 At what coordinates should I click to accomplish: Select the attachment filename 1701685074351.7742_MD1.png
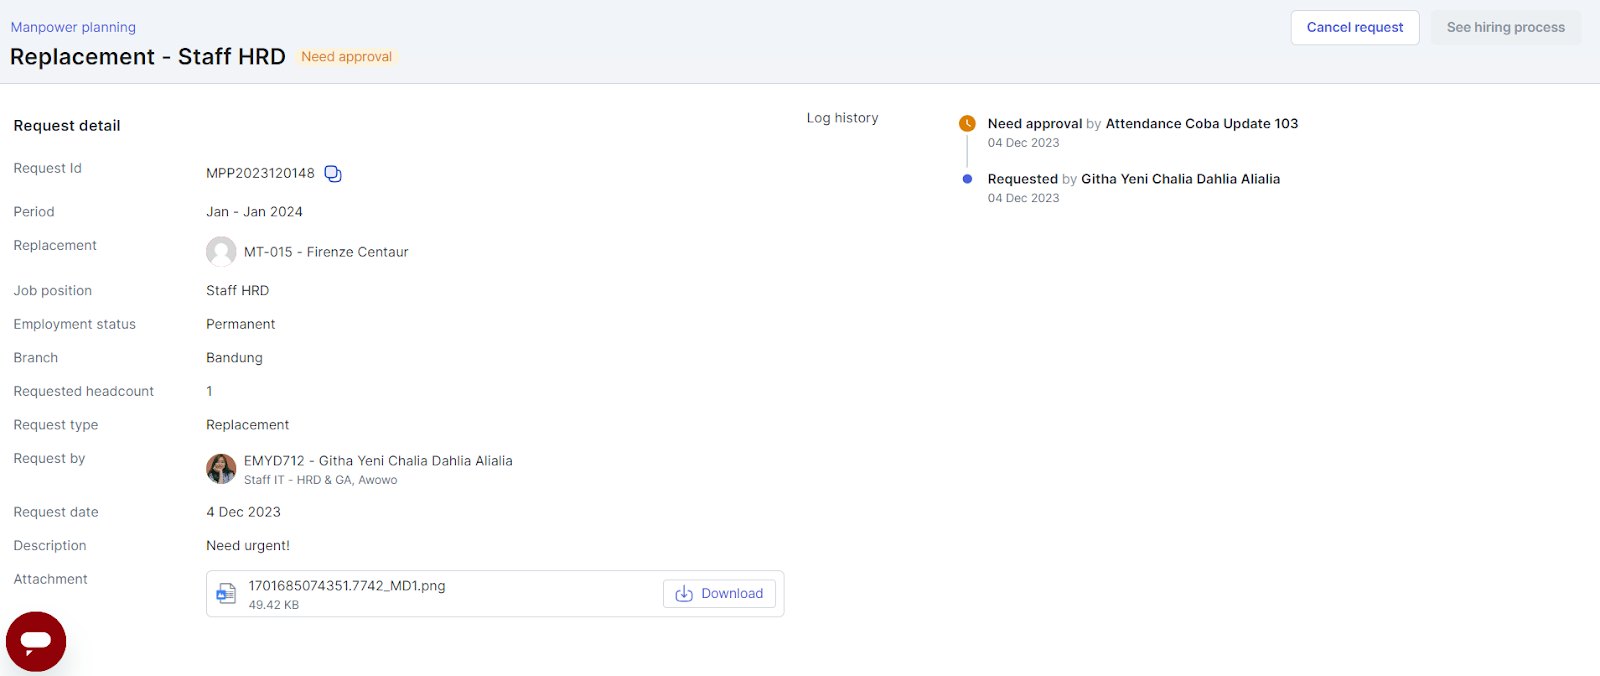[347, 586]
